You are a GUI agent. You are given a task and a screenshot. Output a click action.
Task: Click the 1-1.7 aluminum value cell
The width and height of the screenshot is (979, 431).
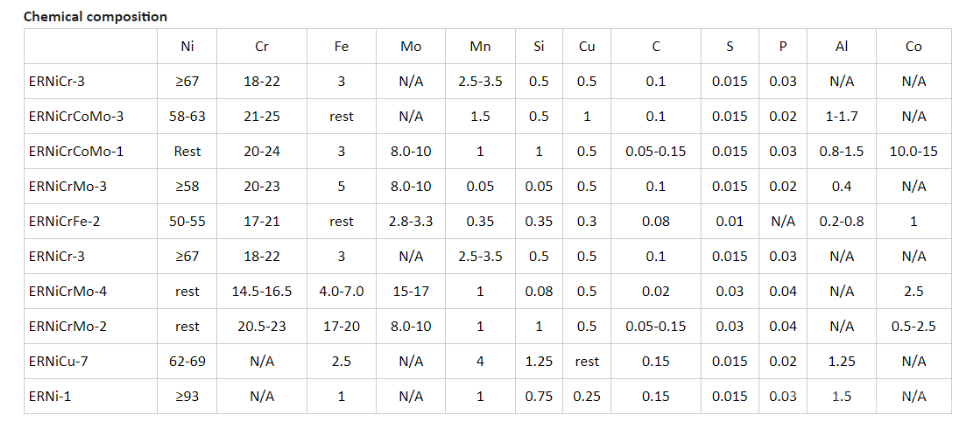click(x=841, y=116)
